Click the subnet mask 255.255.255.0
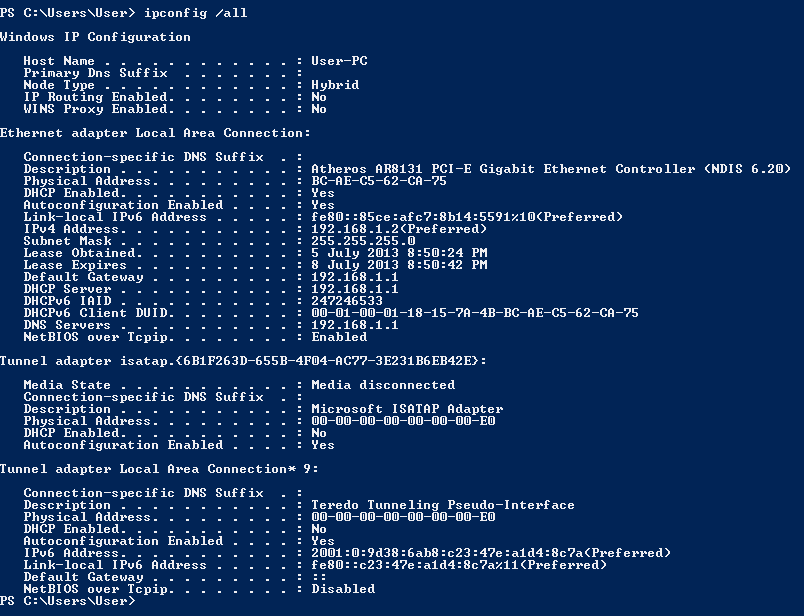This screenshot has height=616, width=804. (x=363, y=241)
